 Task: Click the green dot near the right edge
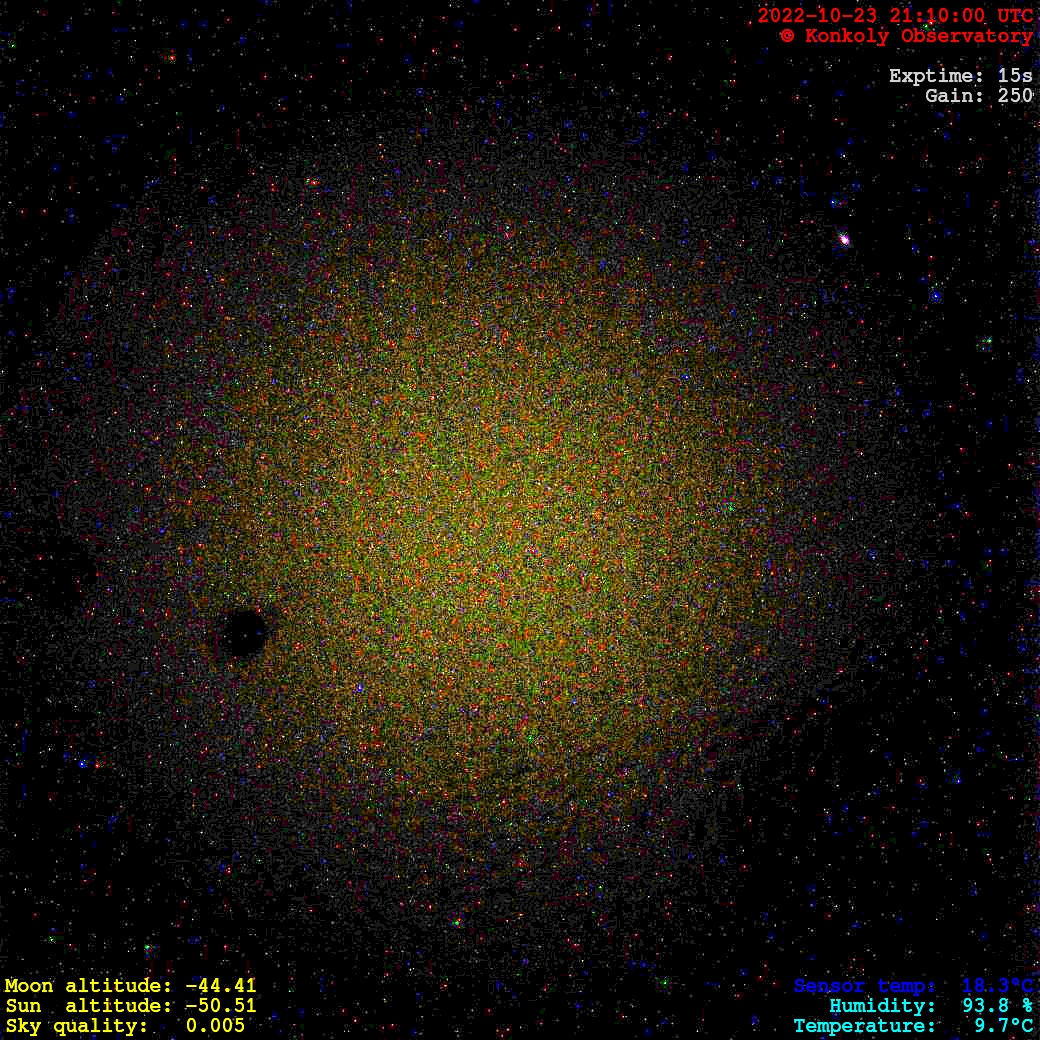(x=987, y=342)
